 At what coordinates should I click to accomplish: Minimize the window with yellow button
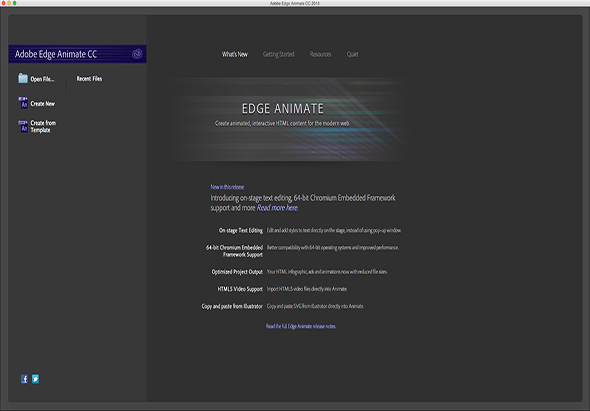tap(9, 3)
